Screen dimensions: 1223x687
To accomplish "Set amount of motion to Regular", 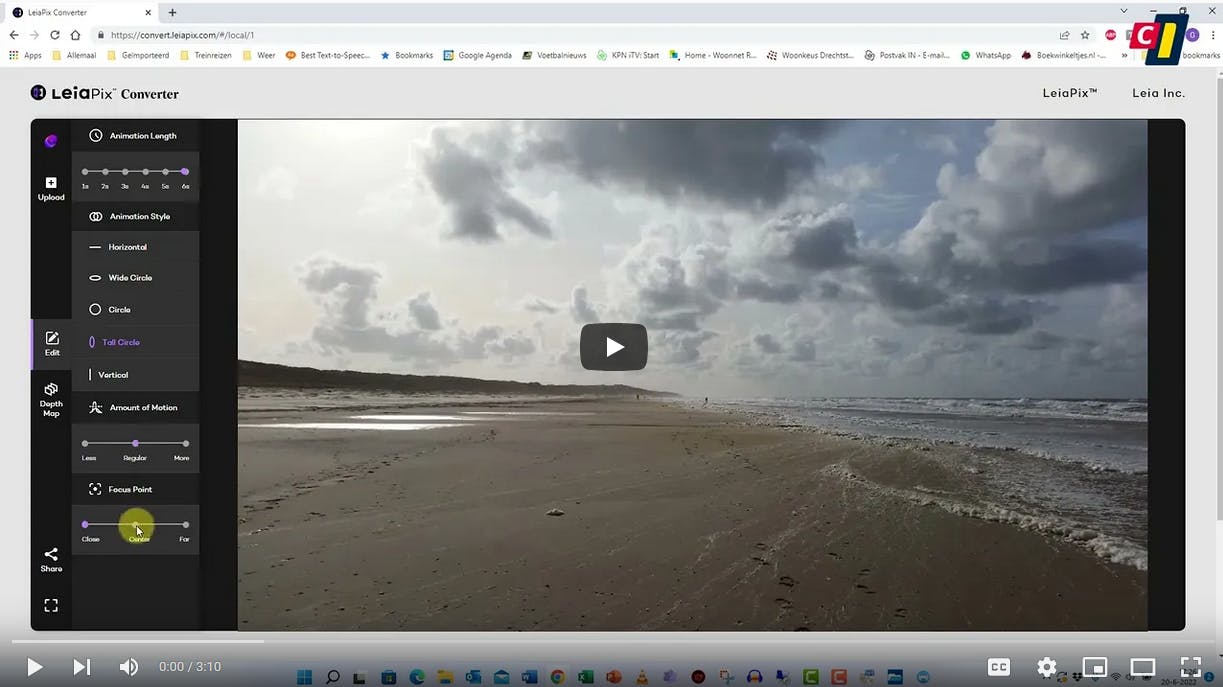I will pos(135,443).
